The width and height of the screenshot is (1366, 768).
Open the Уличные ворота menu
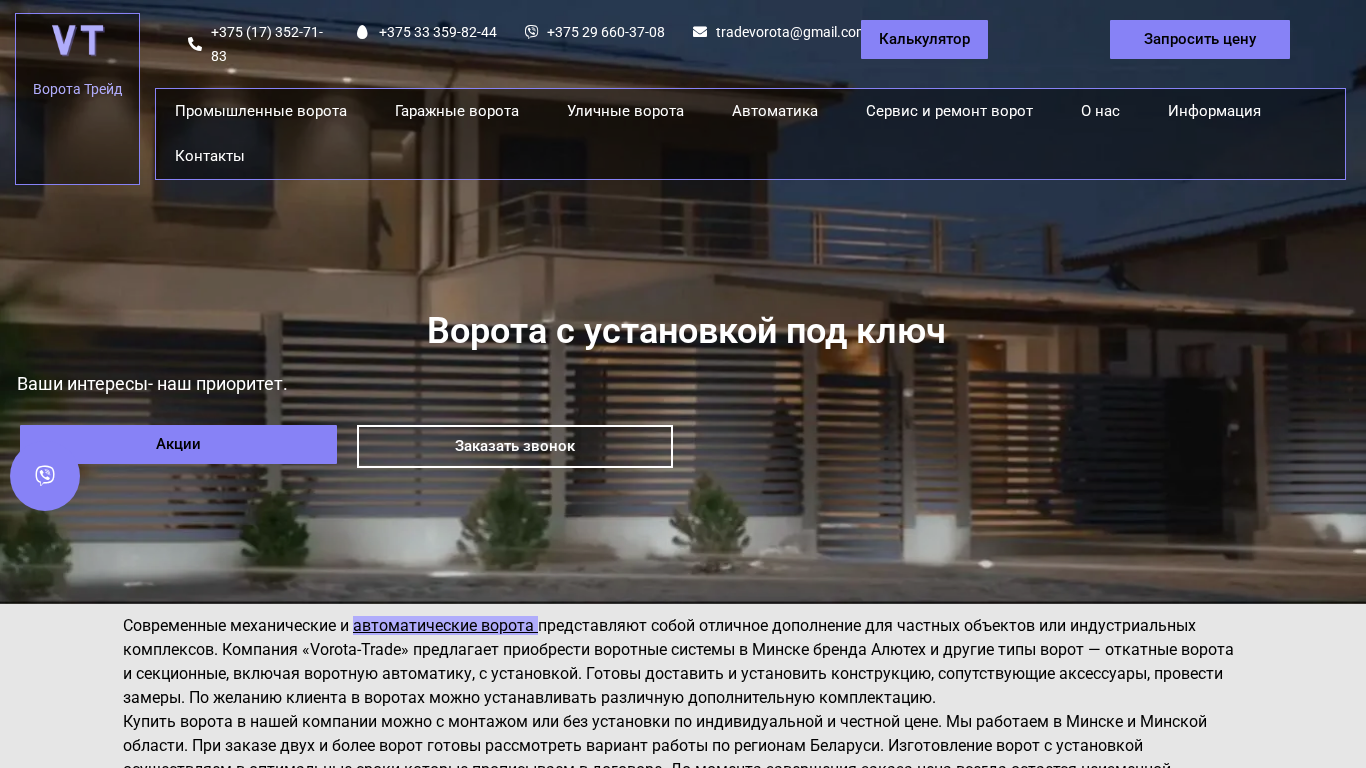click(625, 111)
